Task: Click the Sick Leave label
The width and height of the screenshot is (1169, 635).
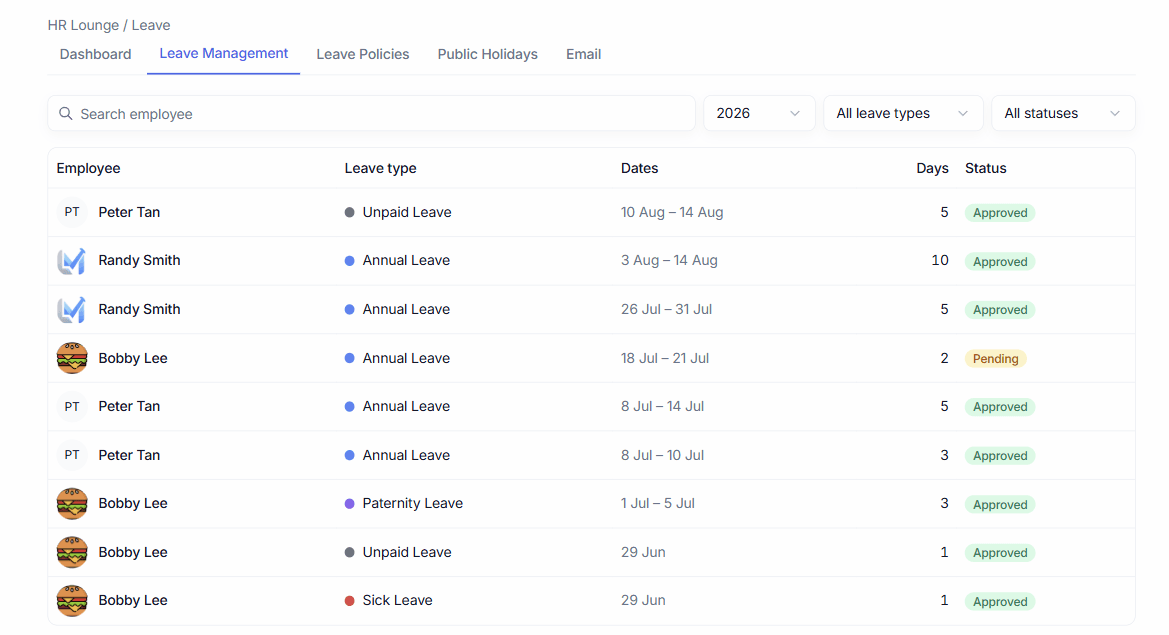Action: pyautogui.click(x=397, y=601)
